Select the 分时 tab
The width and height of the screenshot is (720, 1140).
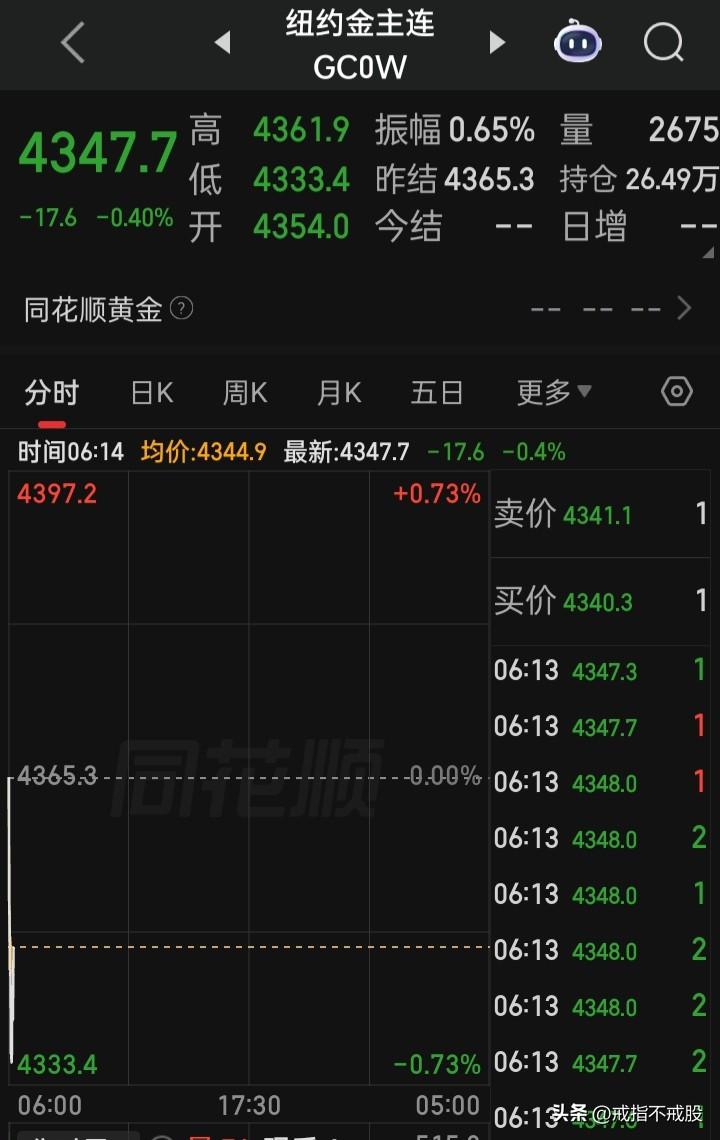point(52,393)
